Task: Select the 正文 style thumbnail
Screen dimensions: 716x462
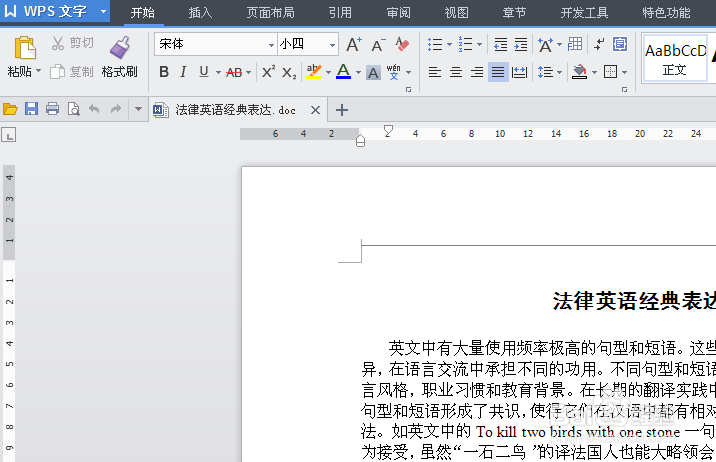Action: click(675, 59)
